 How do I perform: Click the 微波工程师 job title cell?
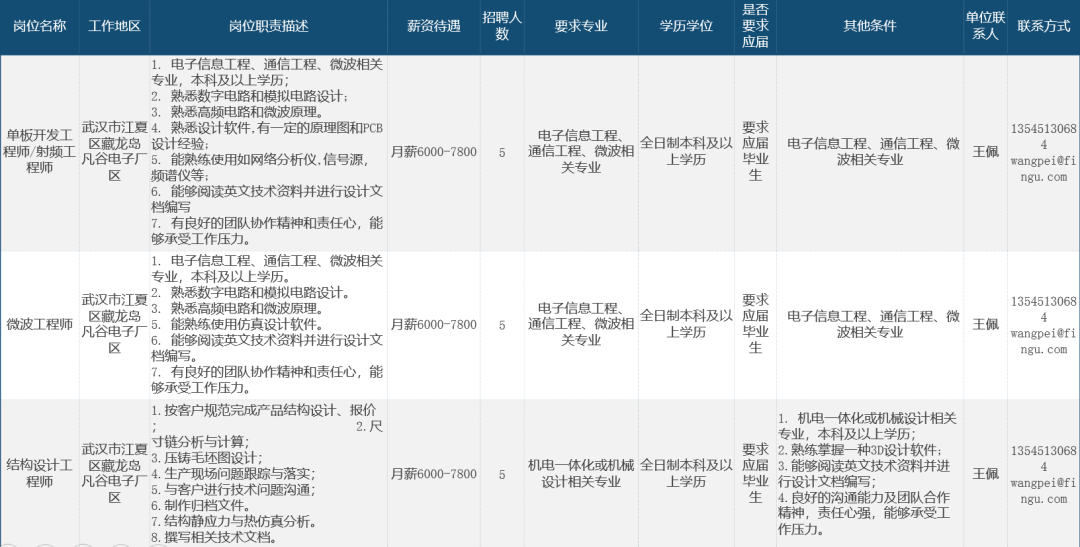[x=40, y=324]
